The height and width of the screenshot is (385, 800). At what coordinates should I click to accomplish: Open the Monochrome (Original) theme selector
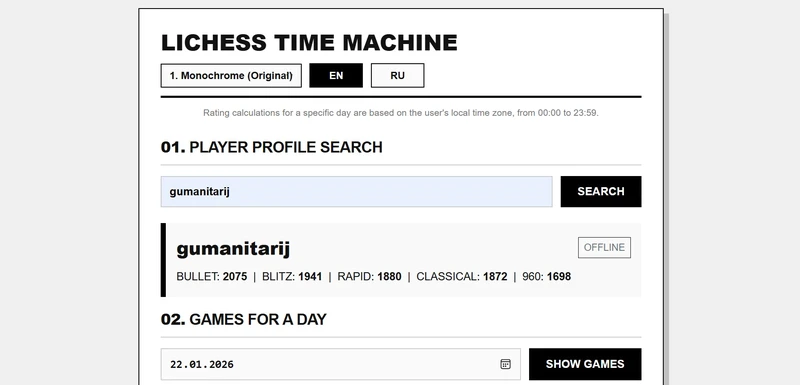(x=231, y=75)
